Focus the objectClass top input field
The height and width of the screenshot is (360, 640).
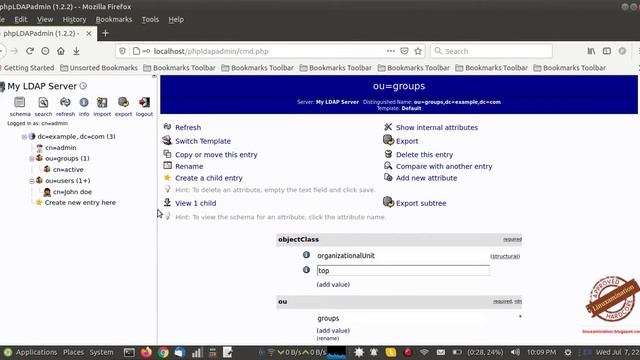click(403, 270)
